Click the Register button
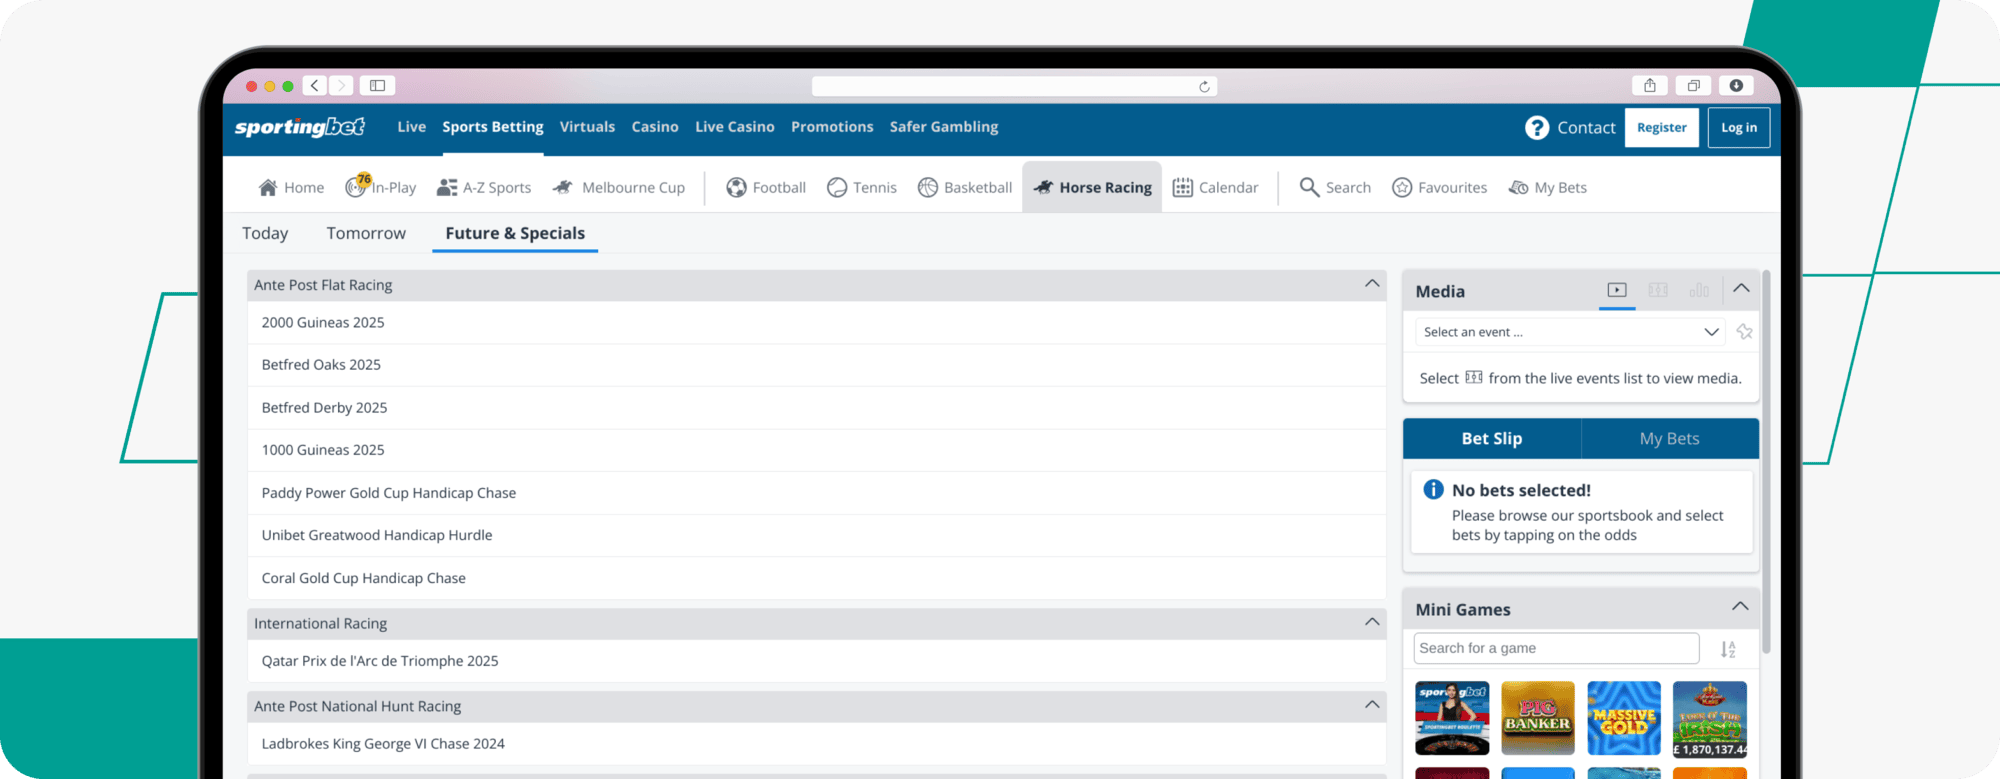The image size is (2000, 779). (x=1662, y=127)
